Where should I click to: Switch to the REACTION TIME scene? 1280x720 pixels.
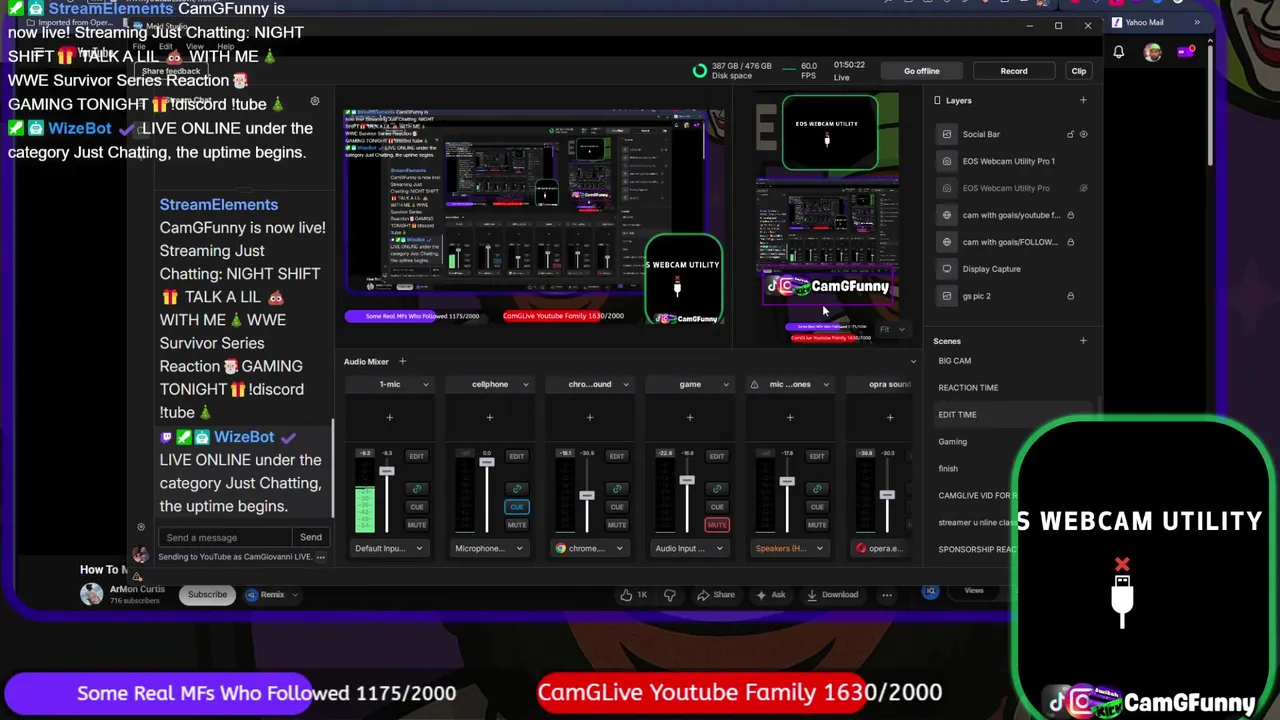point(968,388)
